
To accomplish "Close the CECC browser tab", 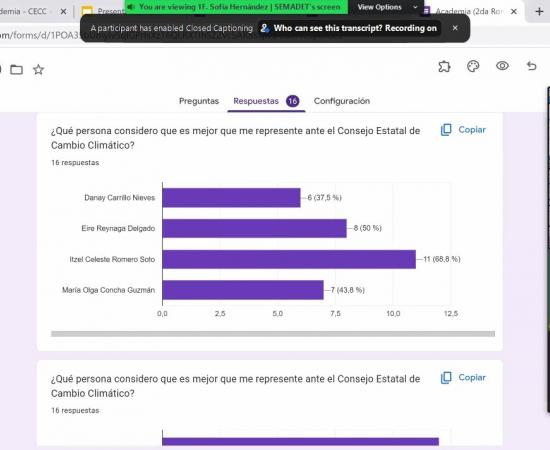I will click(63, 12).
